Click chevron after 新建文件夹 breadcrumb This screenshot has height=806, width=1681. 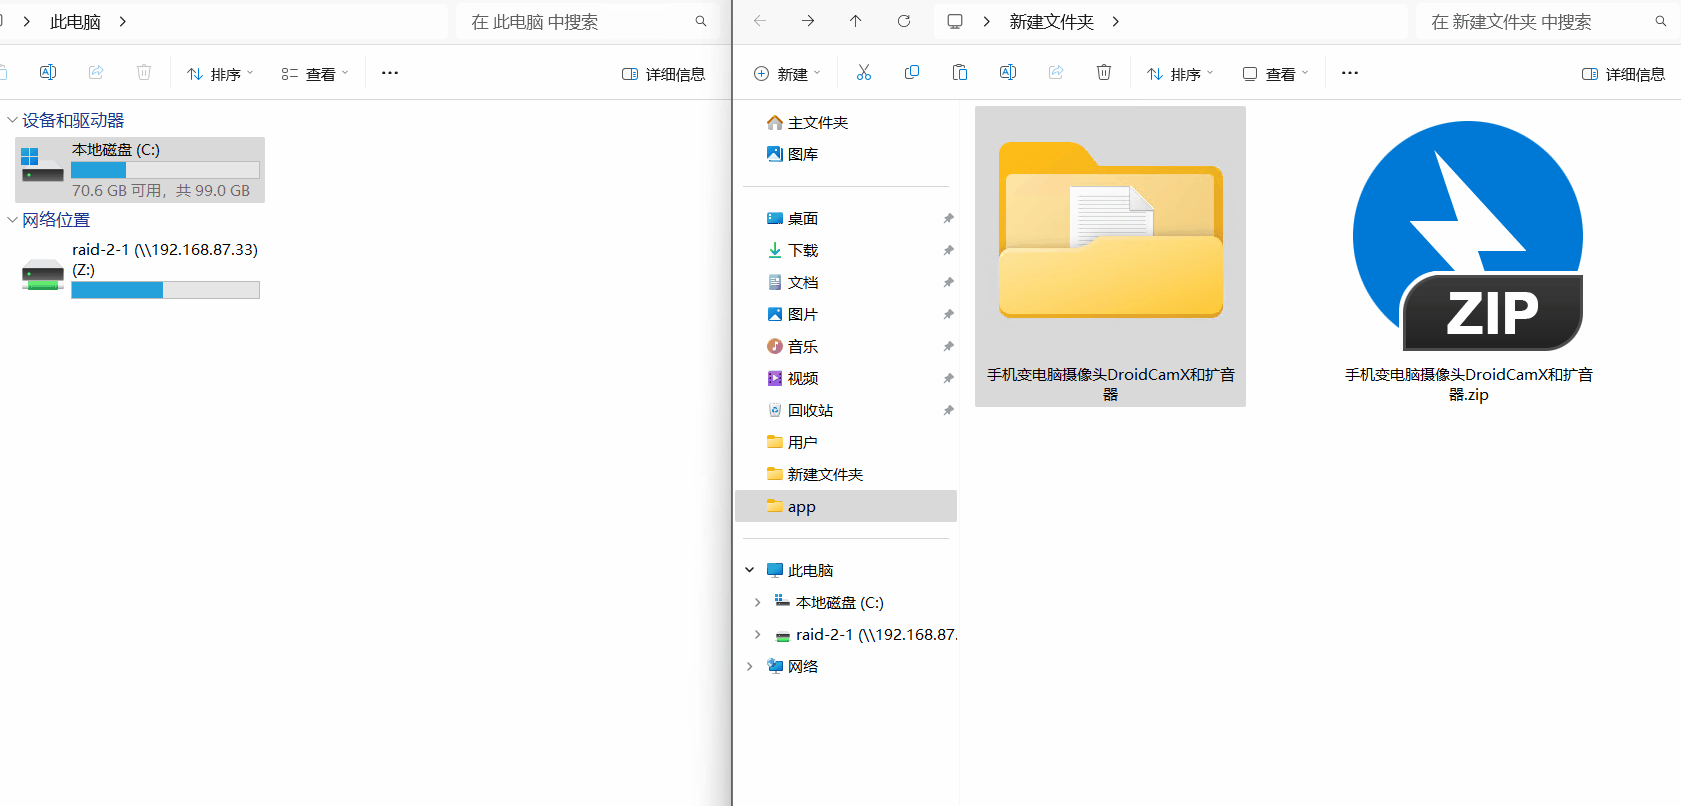coord(1116,21)
